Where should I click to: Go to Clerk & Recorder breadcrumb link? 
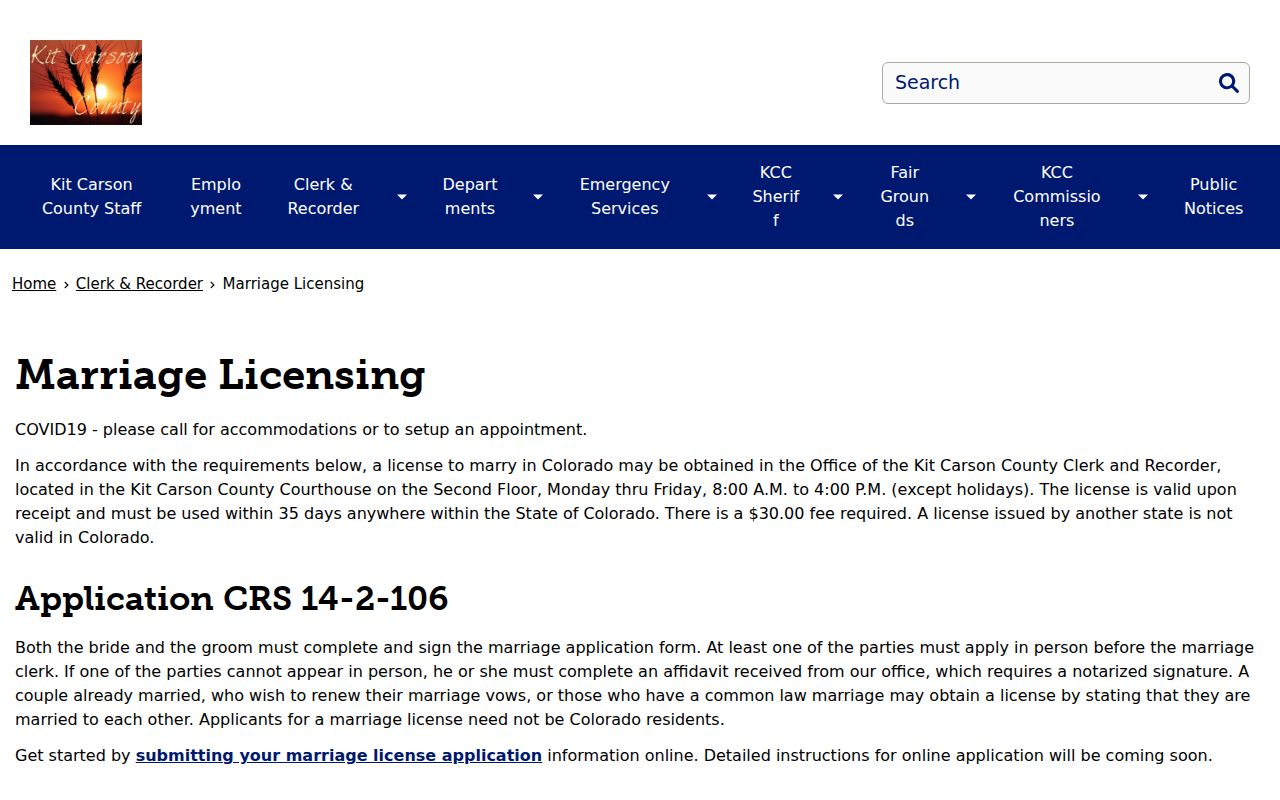pos(139,284)
